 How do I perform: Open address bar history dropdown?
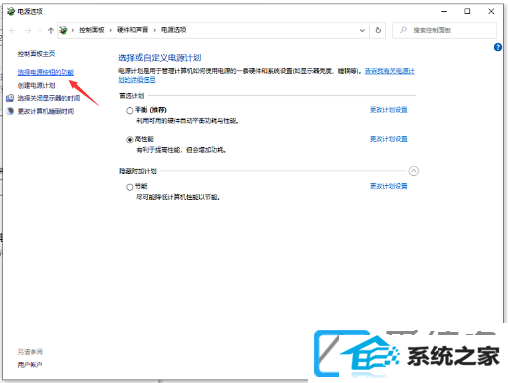coord(362,30)
